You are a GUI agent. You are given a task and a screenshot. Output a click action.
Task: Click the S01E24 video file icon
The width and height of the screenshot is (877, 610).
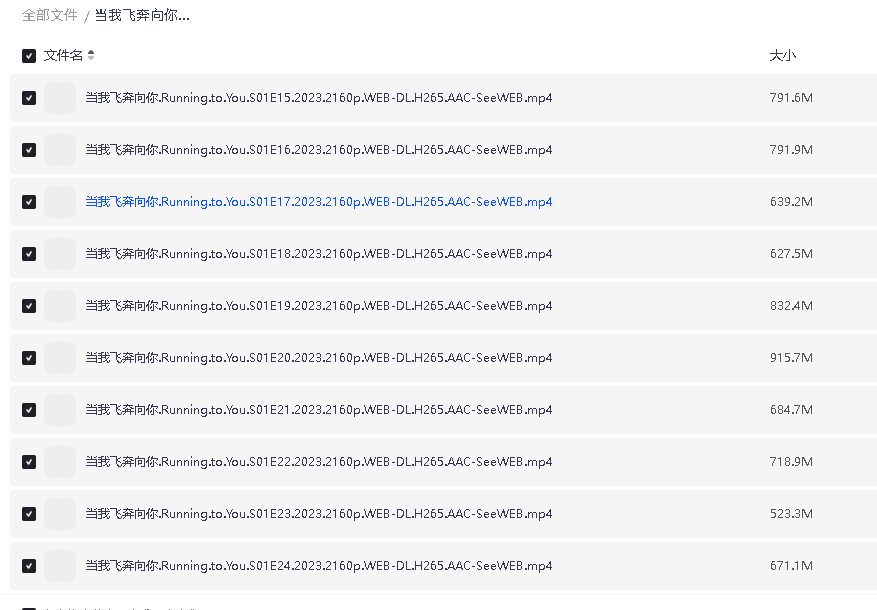pos(60,566)
